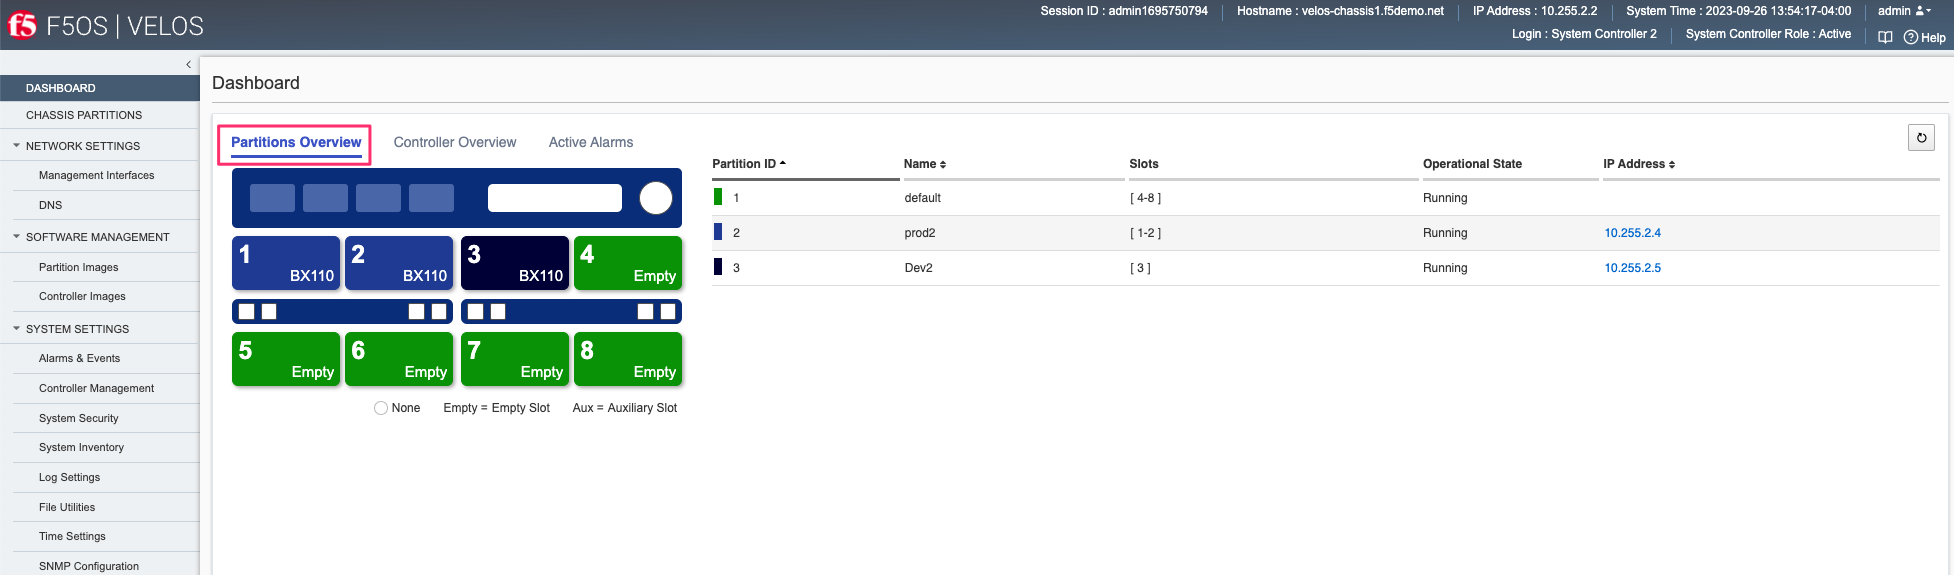Click slots value '[ 4-8 ]'
The height and width of the screenshot is (575, 1954).
[1146, 198]
